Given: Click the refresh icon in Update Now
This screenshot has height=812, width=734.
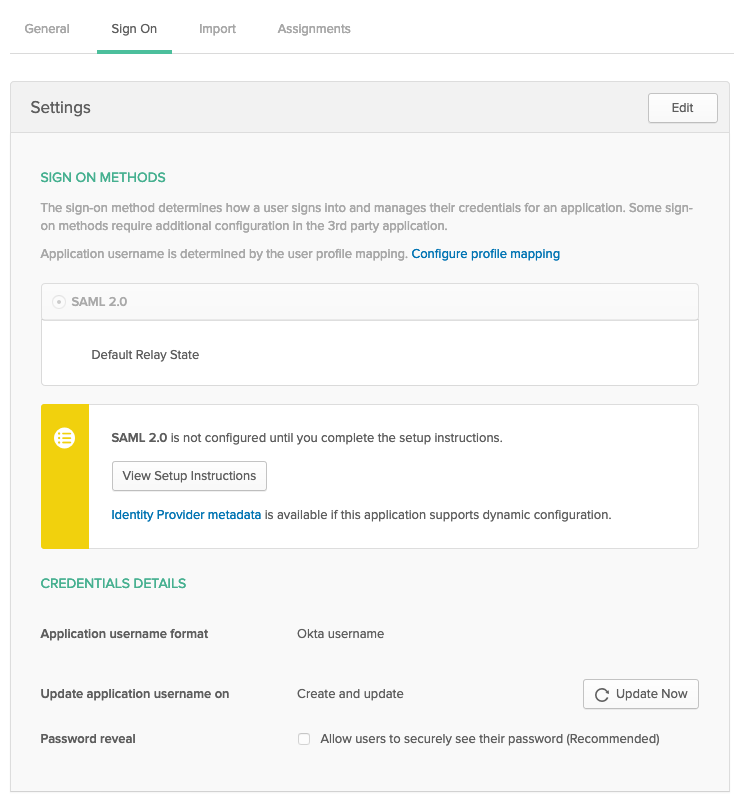Looking at the screenshot, I should tap(602, 693).
